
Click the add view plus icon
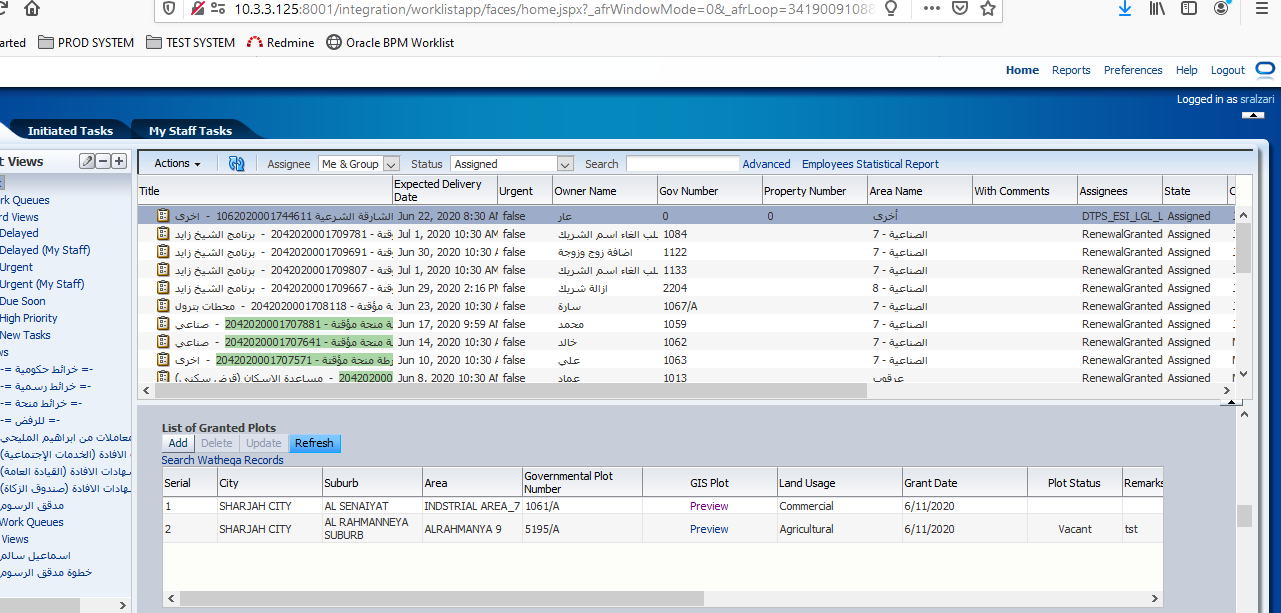119,161
